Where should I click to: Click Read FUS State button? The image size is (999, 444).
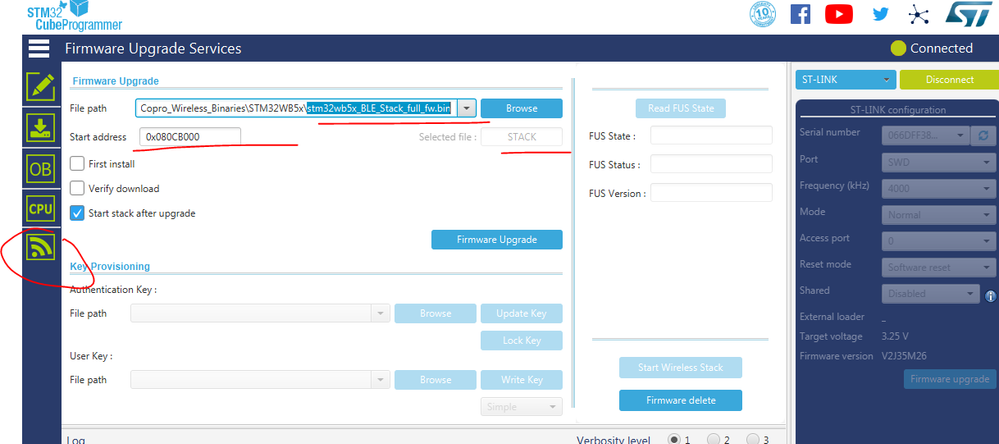pos(680,108)
